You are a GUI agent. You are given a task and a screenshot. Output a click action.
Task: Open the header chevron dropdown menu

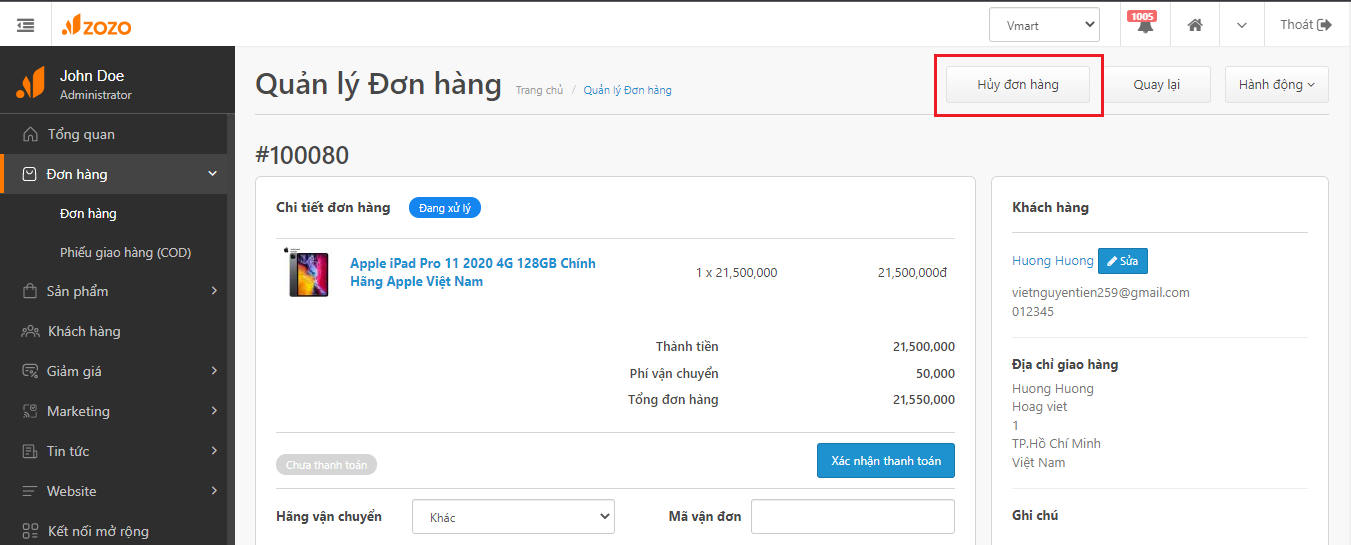pyautogui.click(x=1242, y=25)
